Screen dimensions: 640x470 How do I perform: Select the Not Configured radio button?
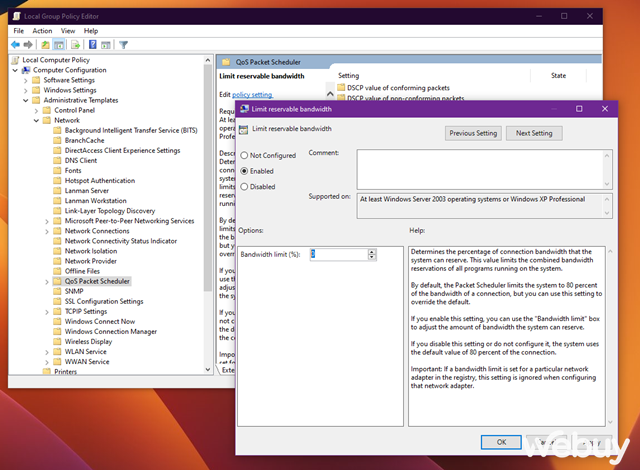point(244,156)
